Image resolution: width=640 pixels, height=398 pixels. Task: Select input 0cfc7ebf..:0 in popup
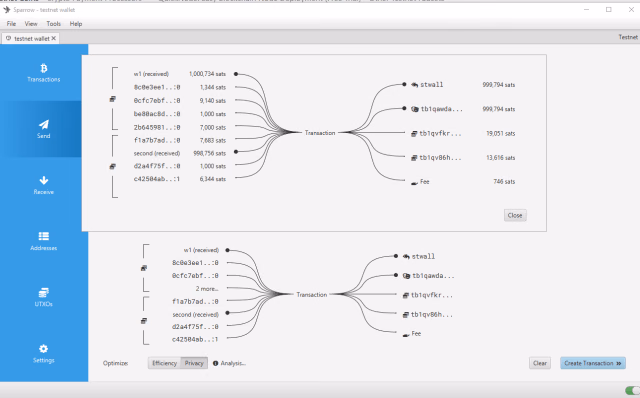157,100
